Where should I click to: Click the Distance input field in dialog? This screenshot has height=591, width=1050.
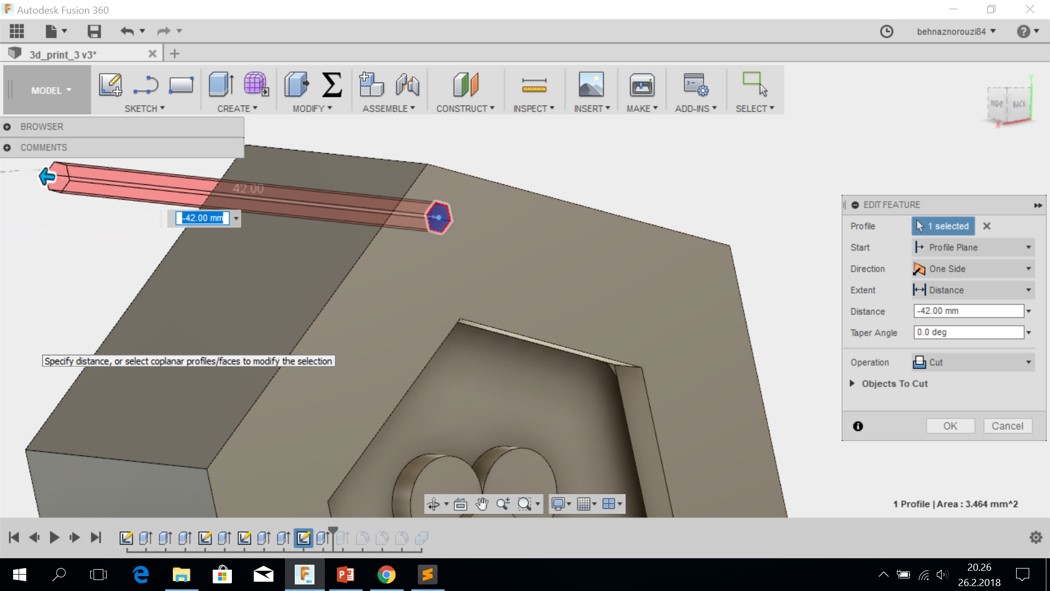[x=968, y=311]
